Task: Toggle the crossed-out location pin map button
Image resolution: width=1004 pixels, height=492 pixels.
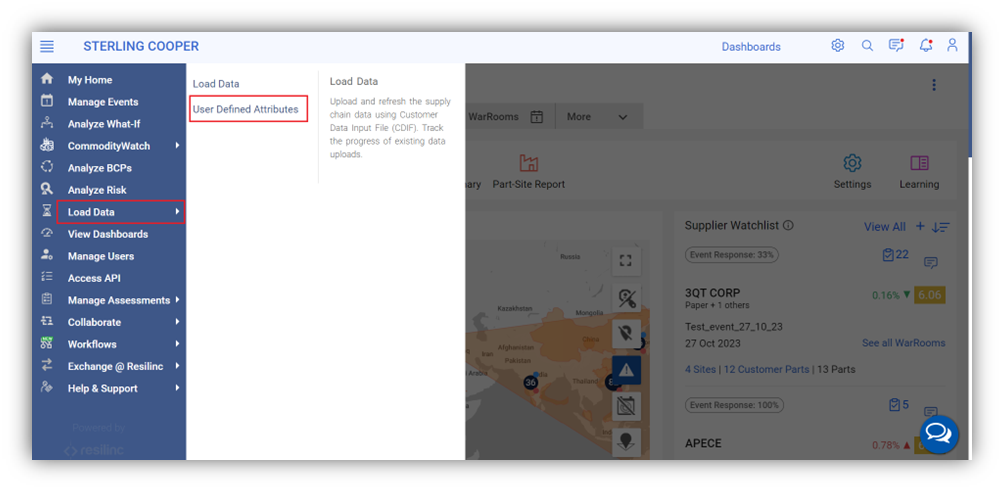Action: 626,333
